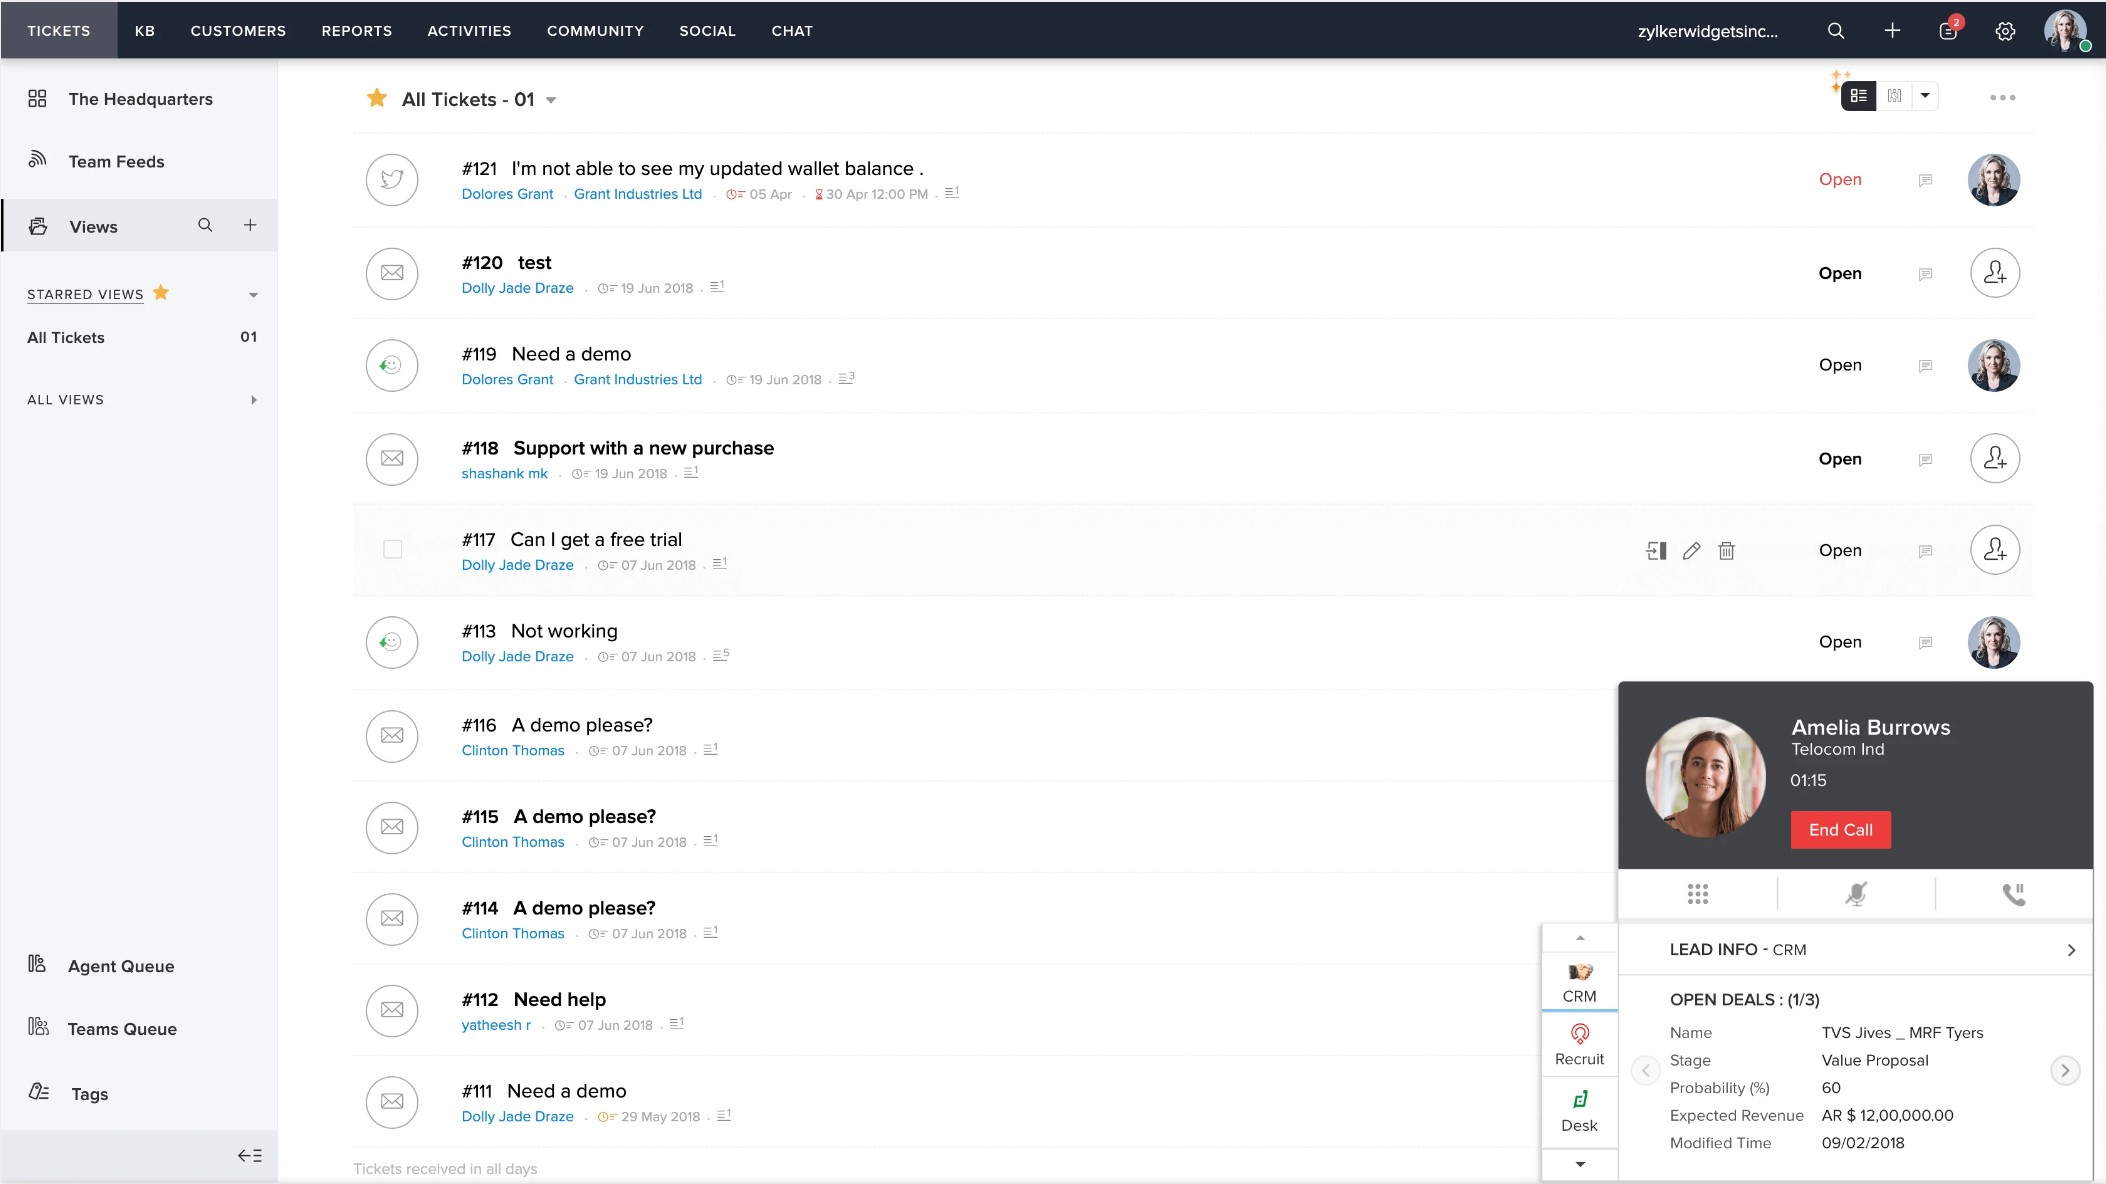Toggle the All Views section expand
The image size is (2106, 1184).
[255, 399]
